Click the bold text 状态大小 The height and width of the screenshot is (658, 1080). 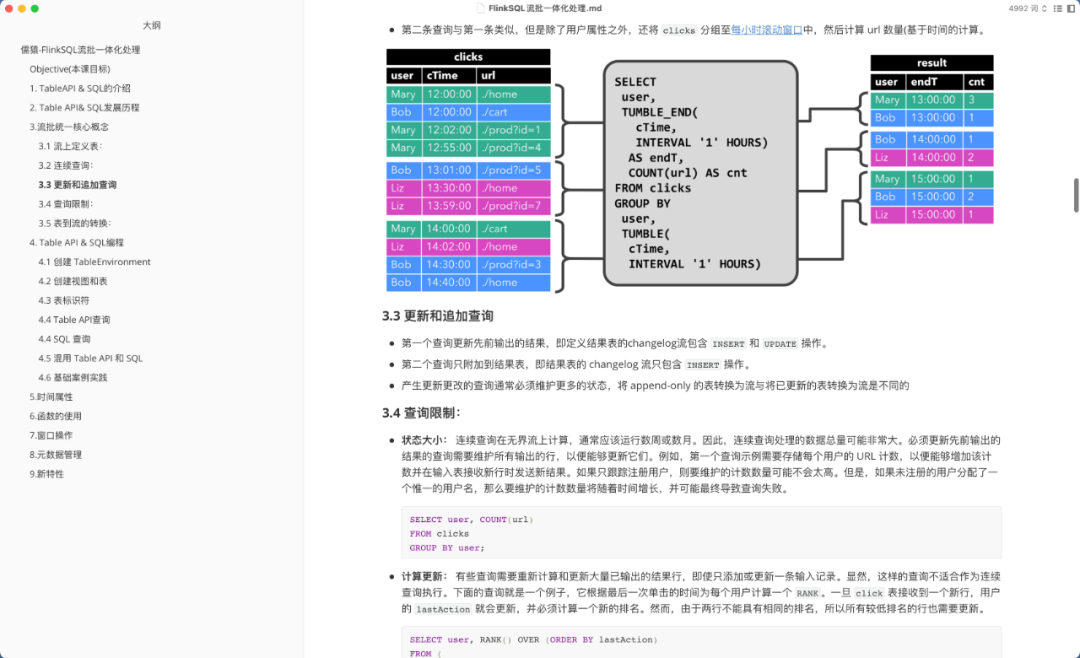coord(424,440)
